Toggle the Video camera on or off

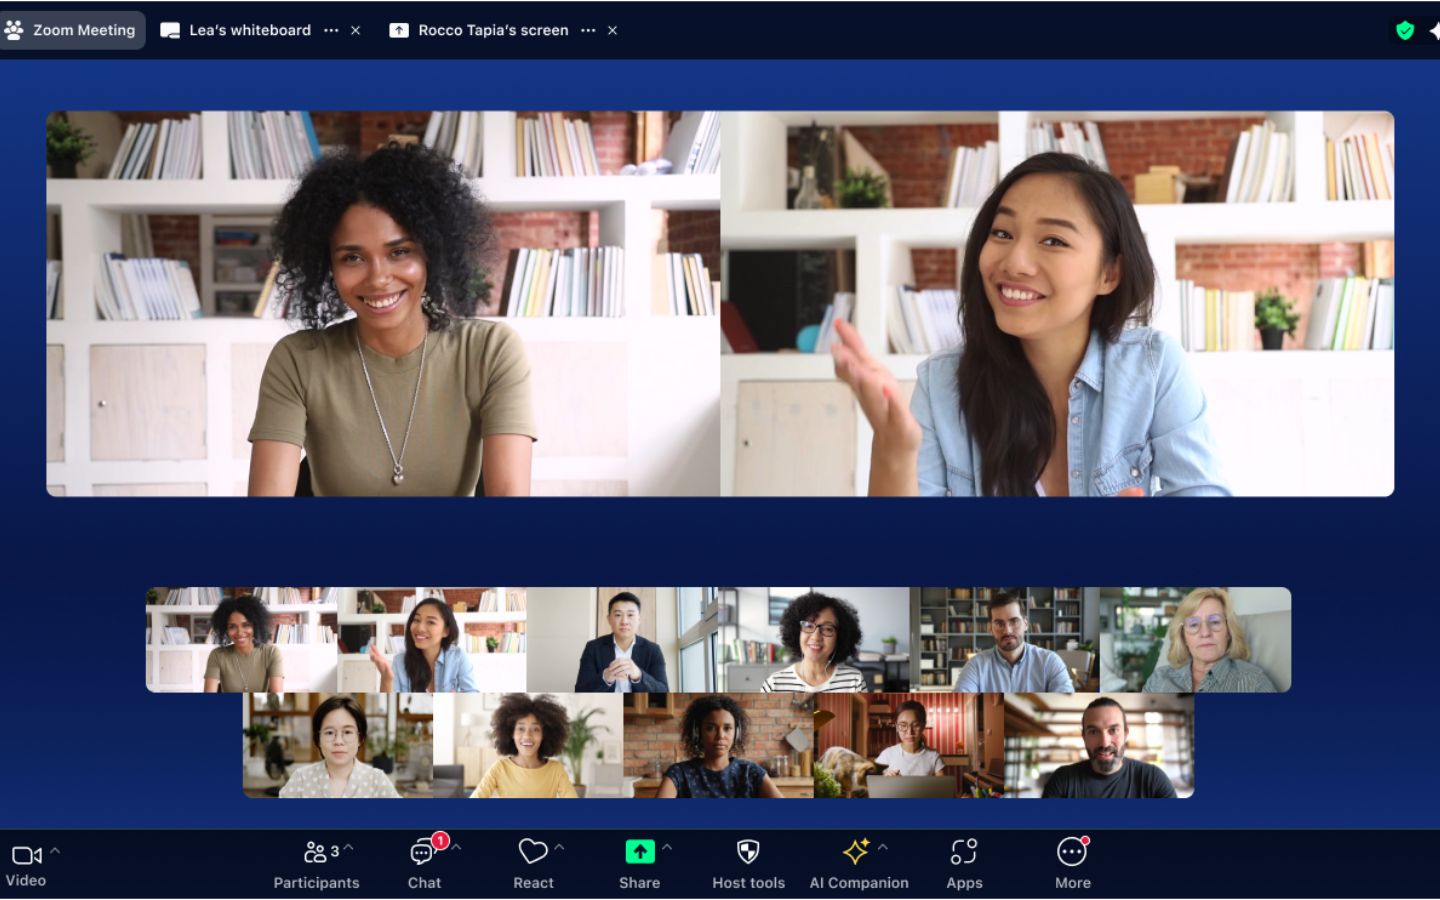point(26,856)
